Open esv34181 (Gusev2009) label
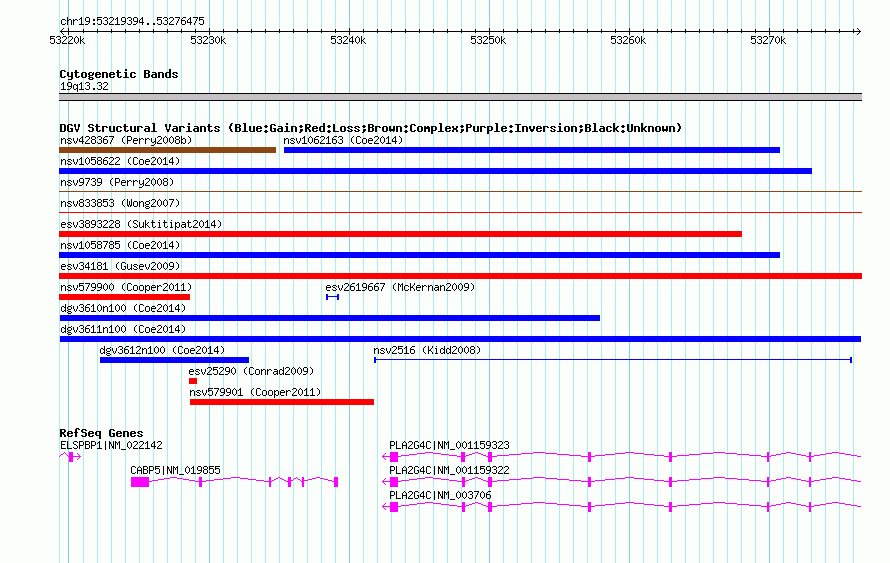 pyautogui.click(x=120, y=266)
